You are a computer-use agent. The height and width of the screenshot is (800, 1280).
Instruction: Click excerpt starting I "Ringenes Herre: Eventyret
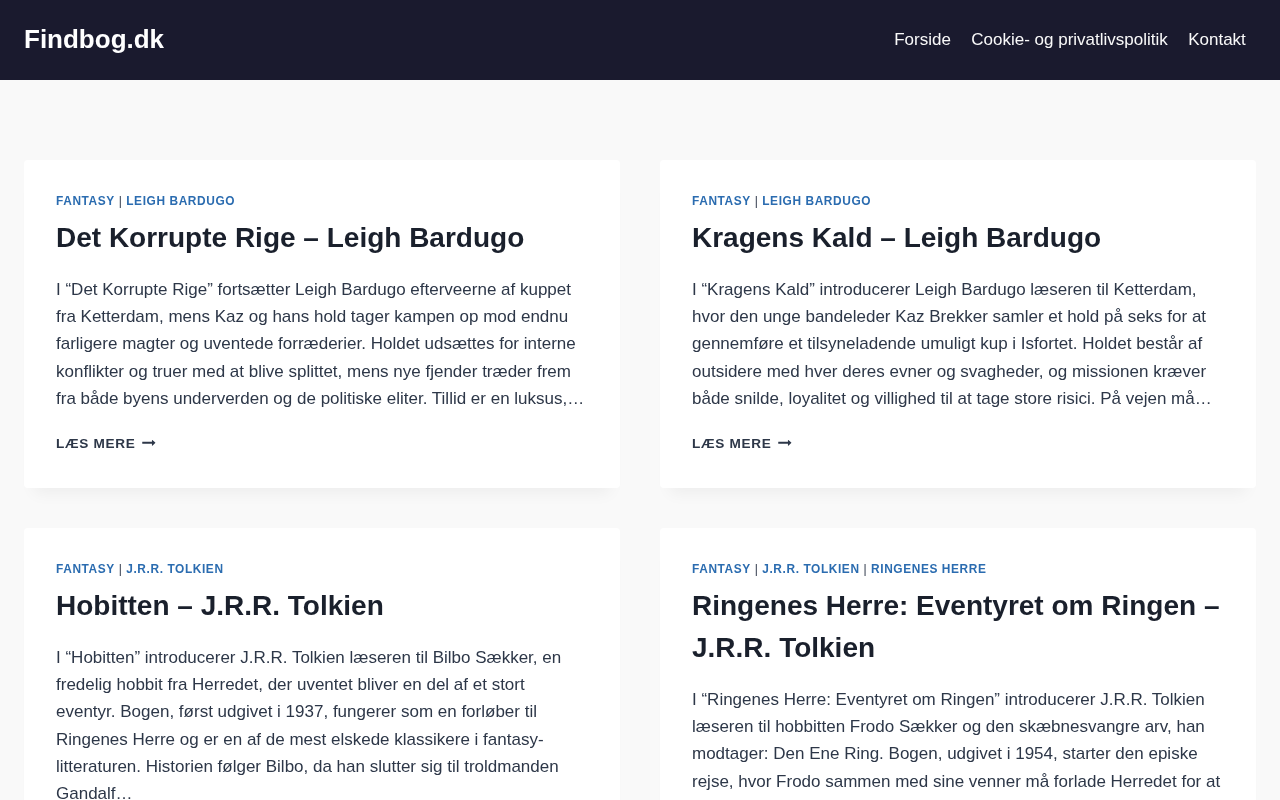click(x=956, y=743)
